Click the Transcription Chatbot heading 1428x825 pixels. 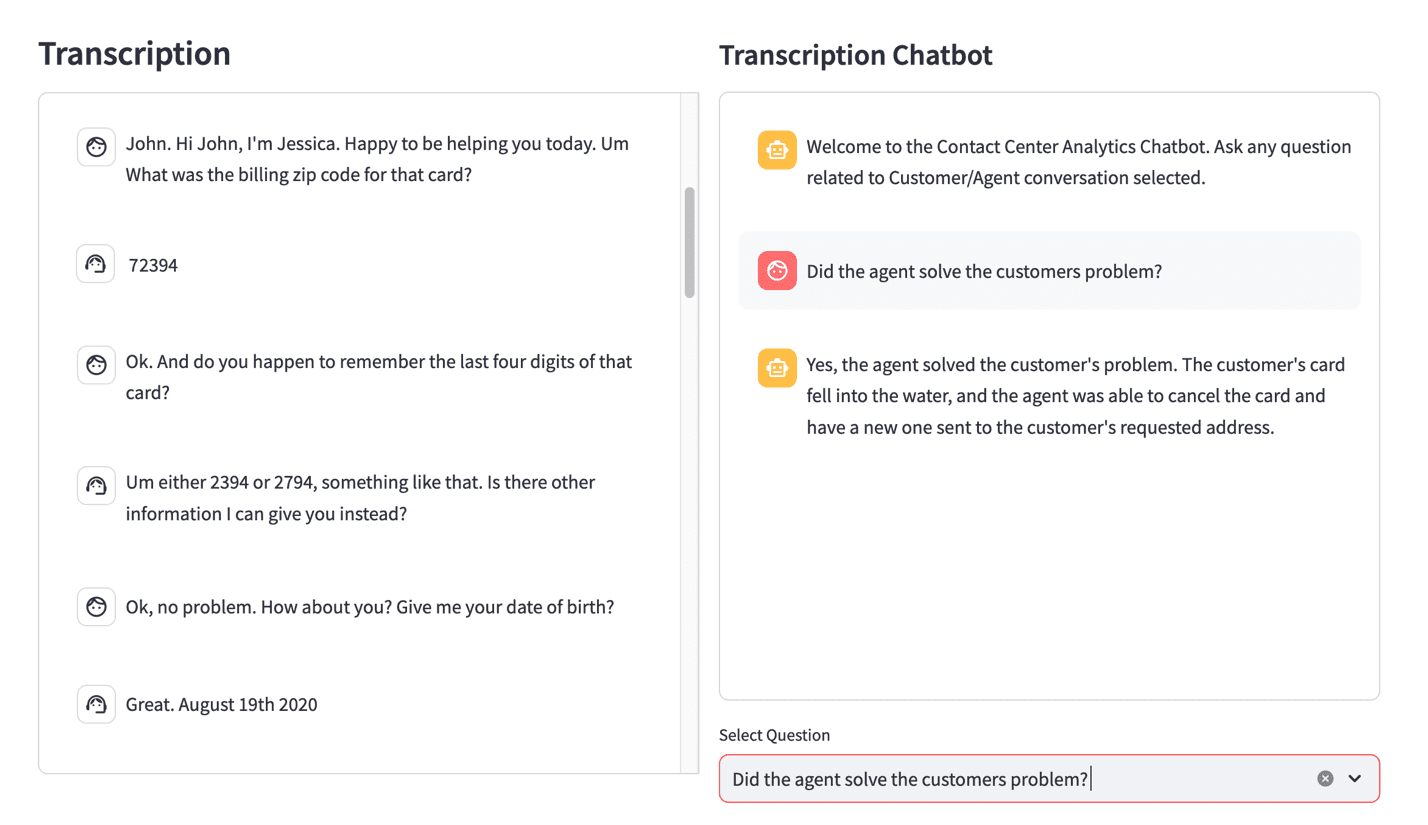pos(856,55)
